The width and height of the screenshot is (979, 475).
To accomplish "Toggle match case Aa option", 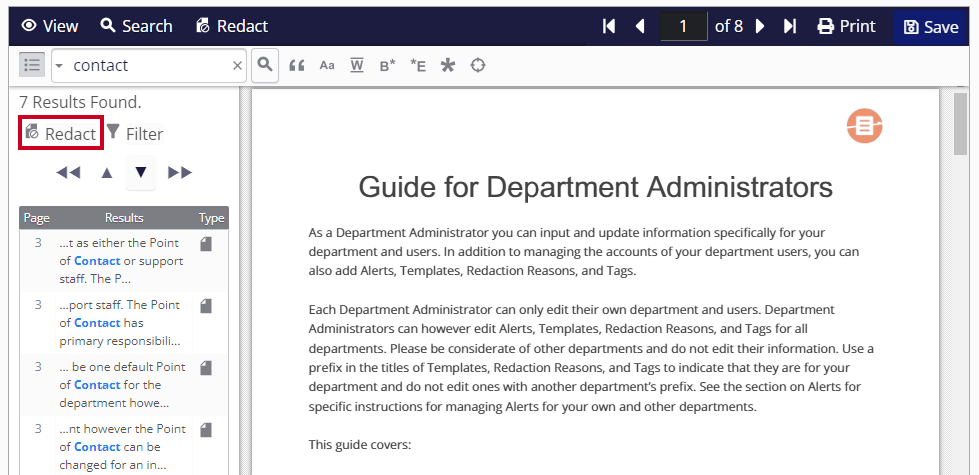I will point(327,65).
